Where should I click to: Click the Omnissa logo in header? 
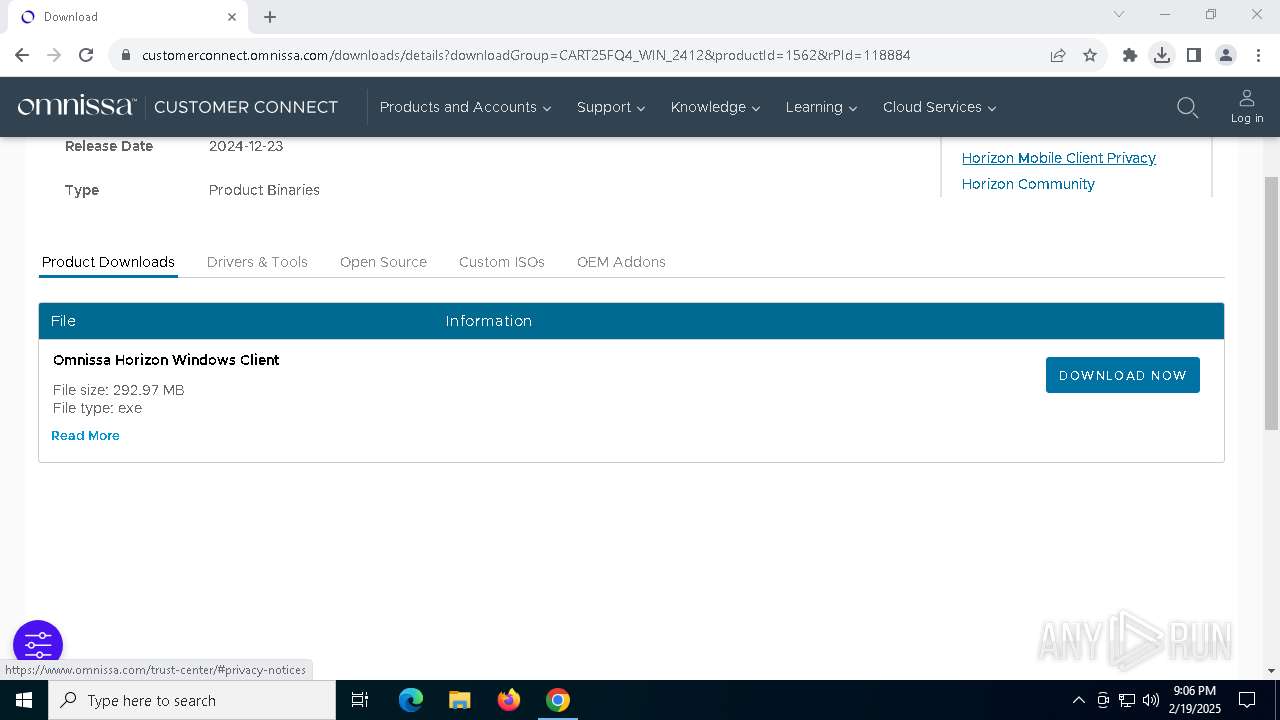click(x=77, y=106)
